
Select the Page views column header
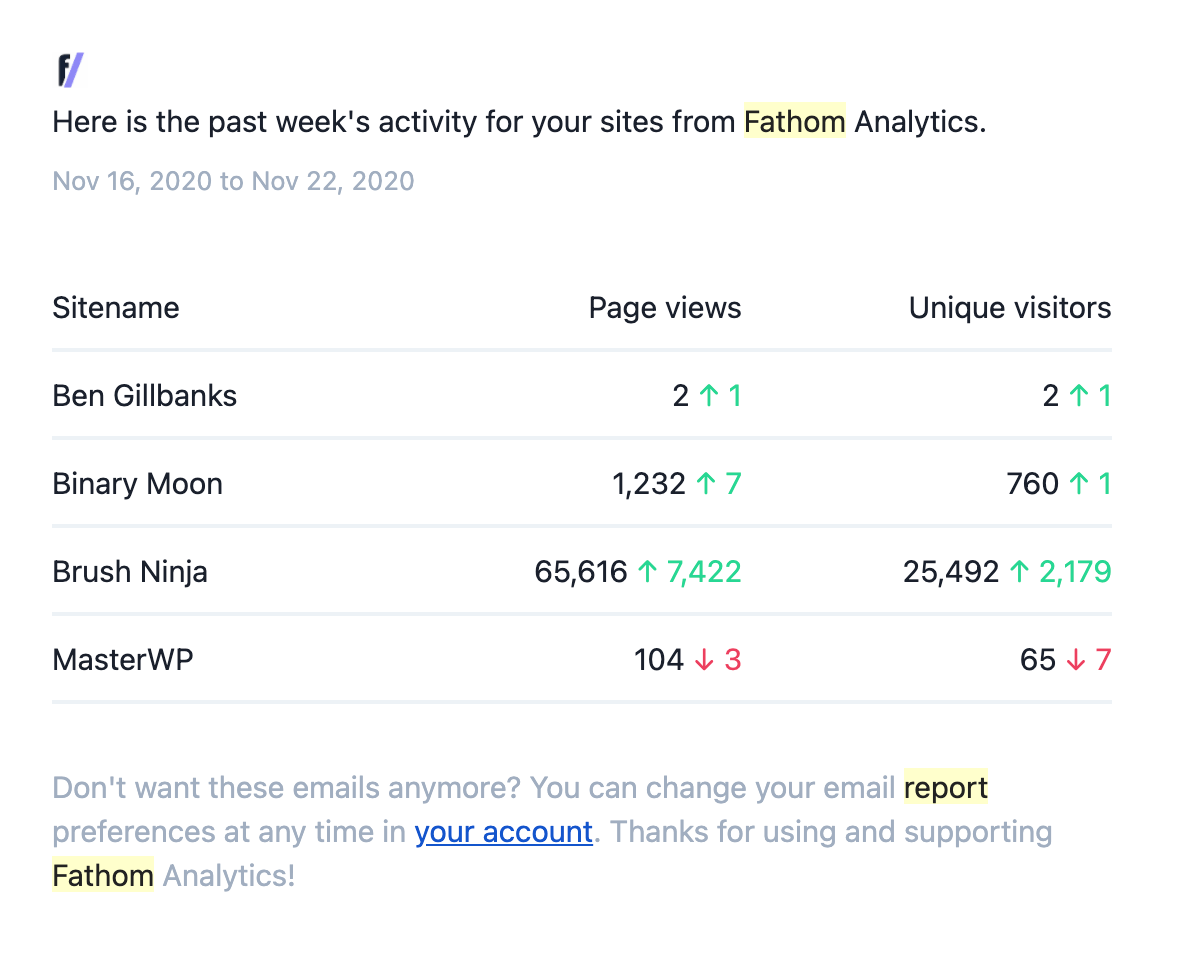(665, 308)
